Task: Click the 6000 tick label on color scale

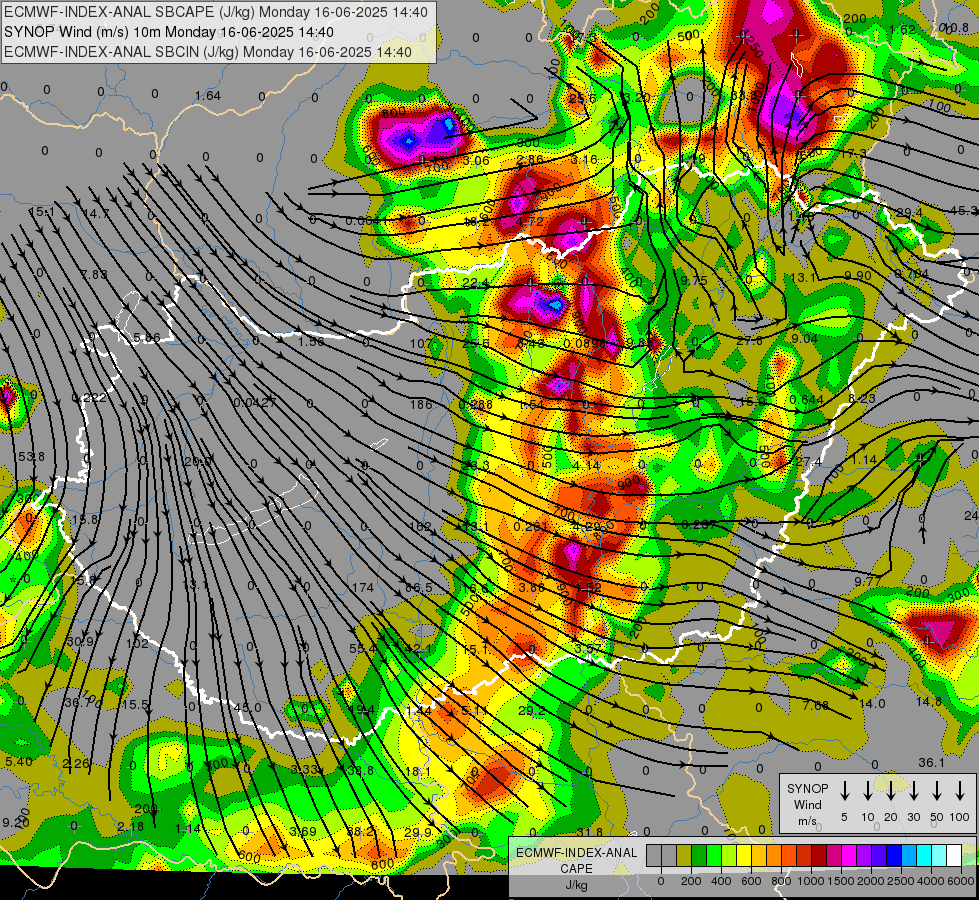Action: (x=961, y=881)
